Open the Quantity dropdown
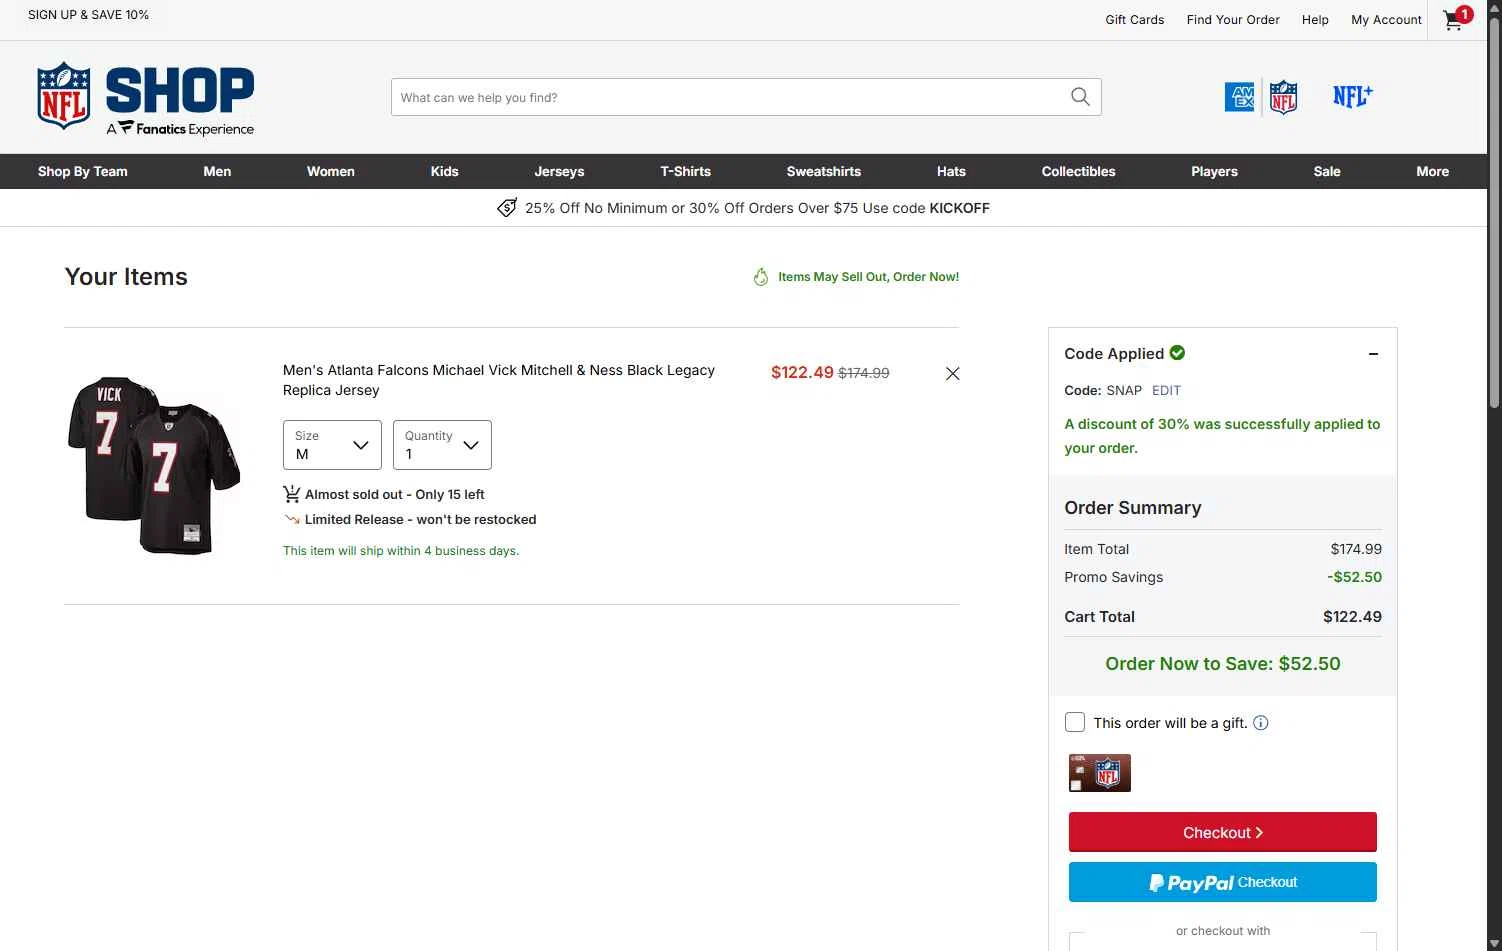1502x951 pixels. point(442,445)
